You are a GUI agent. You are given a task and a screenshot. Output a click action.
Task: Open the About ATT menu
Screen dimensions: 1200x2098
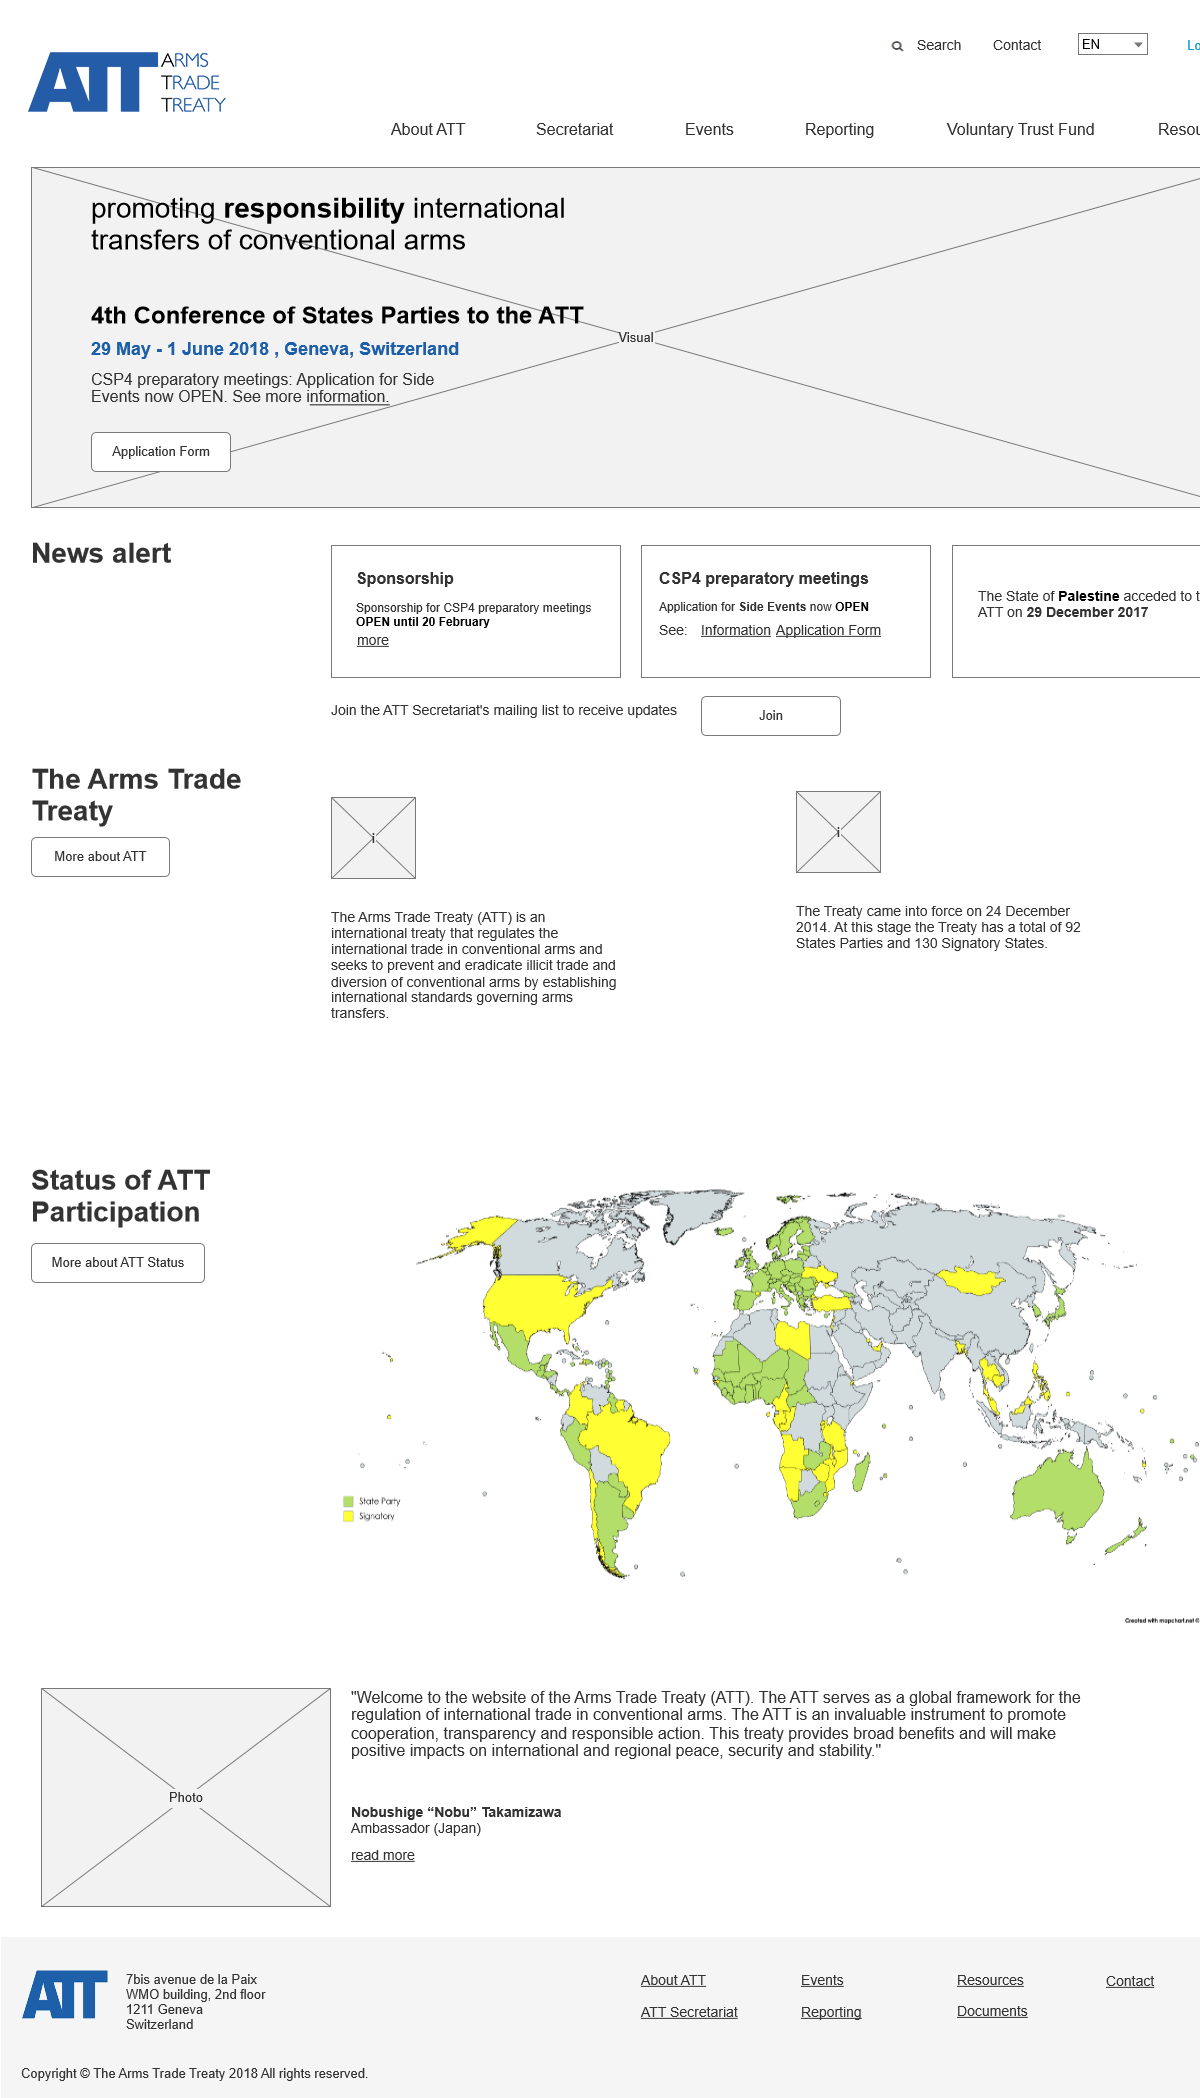[x=428, y=129]
